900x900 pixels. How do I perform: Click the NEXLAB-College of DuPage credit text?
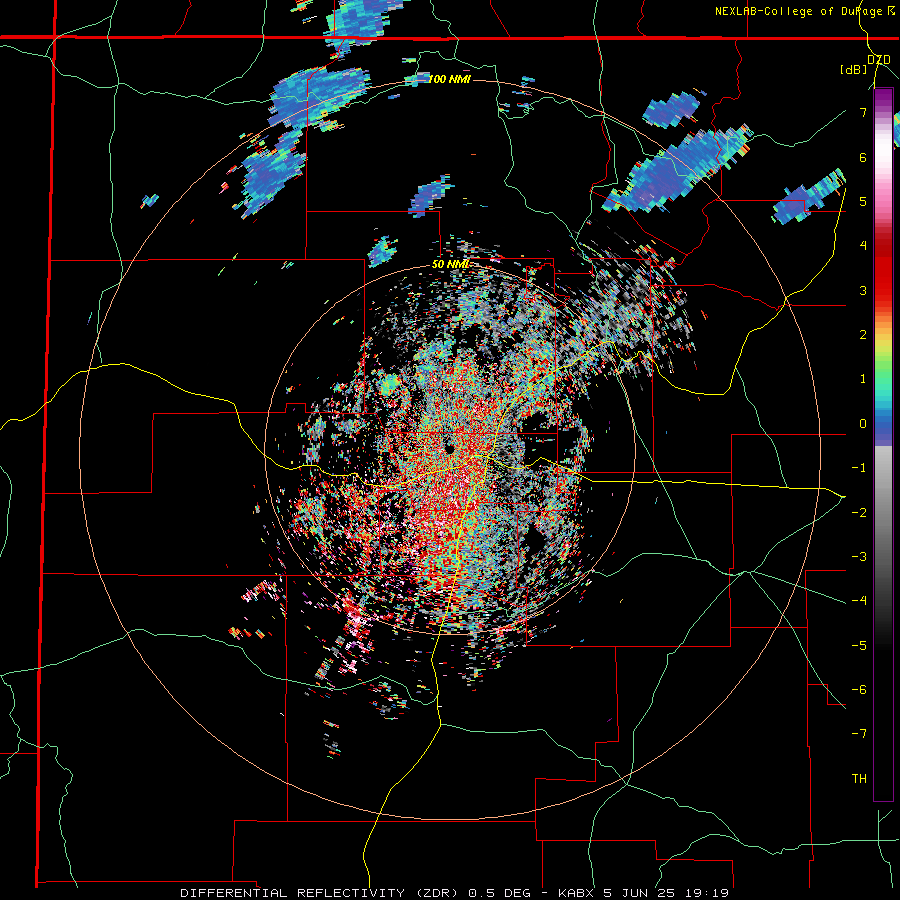pyautogui.click(x=800, y=11)
